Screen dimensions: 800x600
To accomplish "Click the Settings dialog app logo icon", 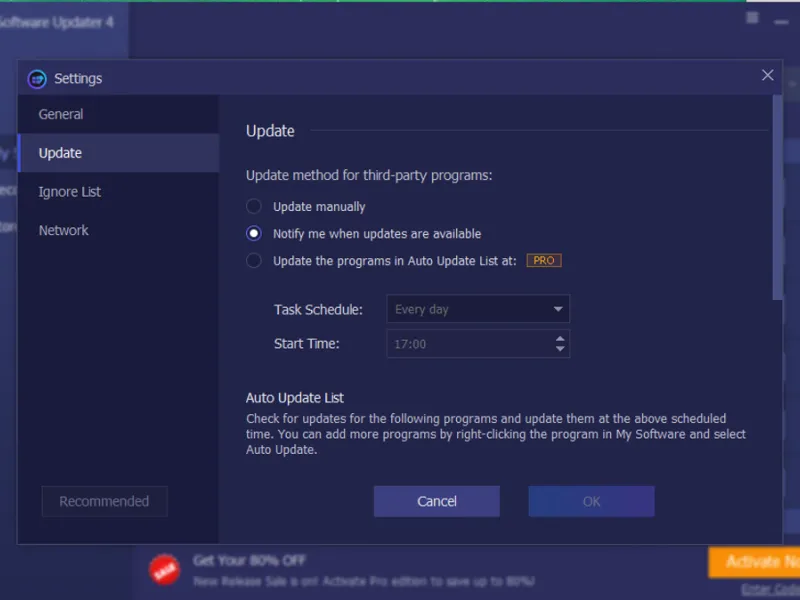I will coord(37,79).
